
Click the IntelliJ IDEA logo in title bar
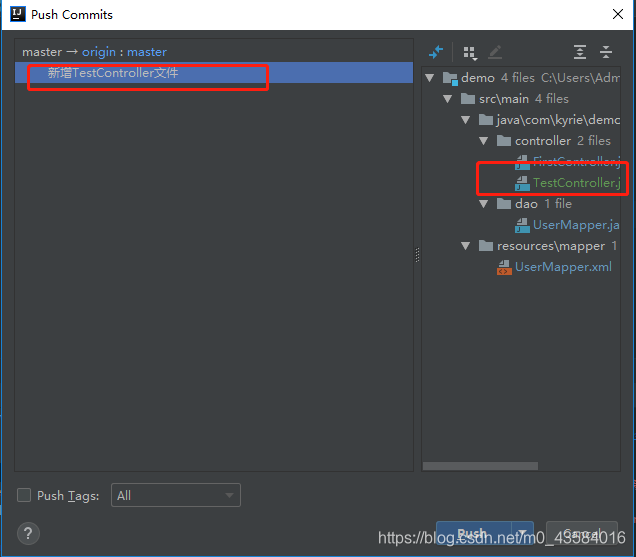(x=17, y=14)
